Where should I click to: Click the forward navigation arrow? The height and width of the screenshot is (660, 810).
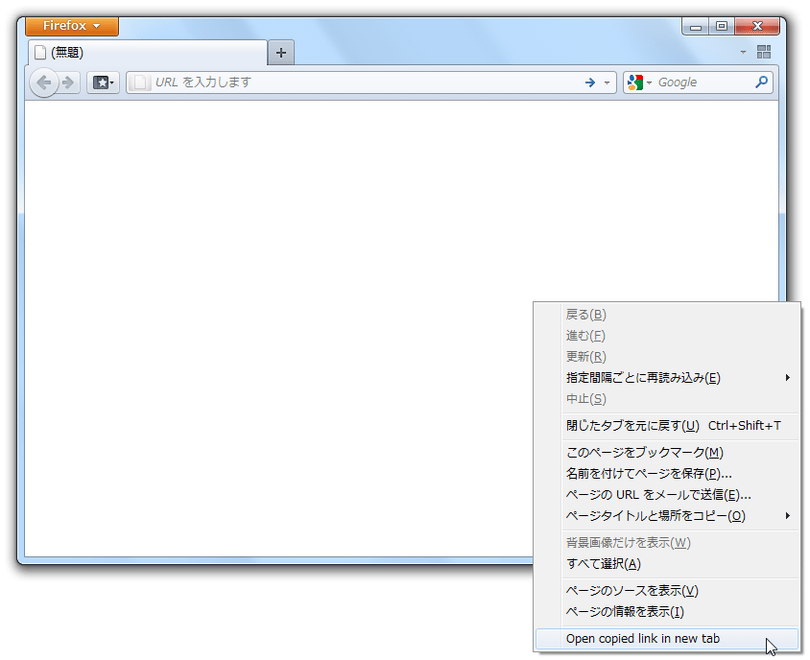(68, 82)
